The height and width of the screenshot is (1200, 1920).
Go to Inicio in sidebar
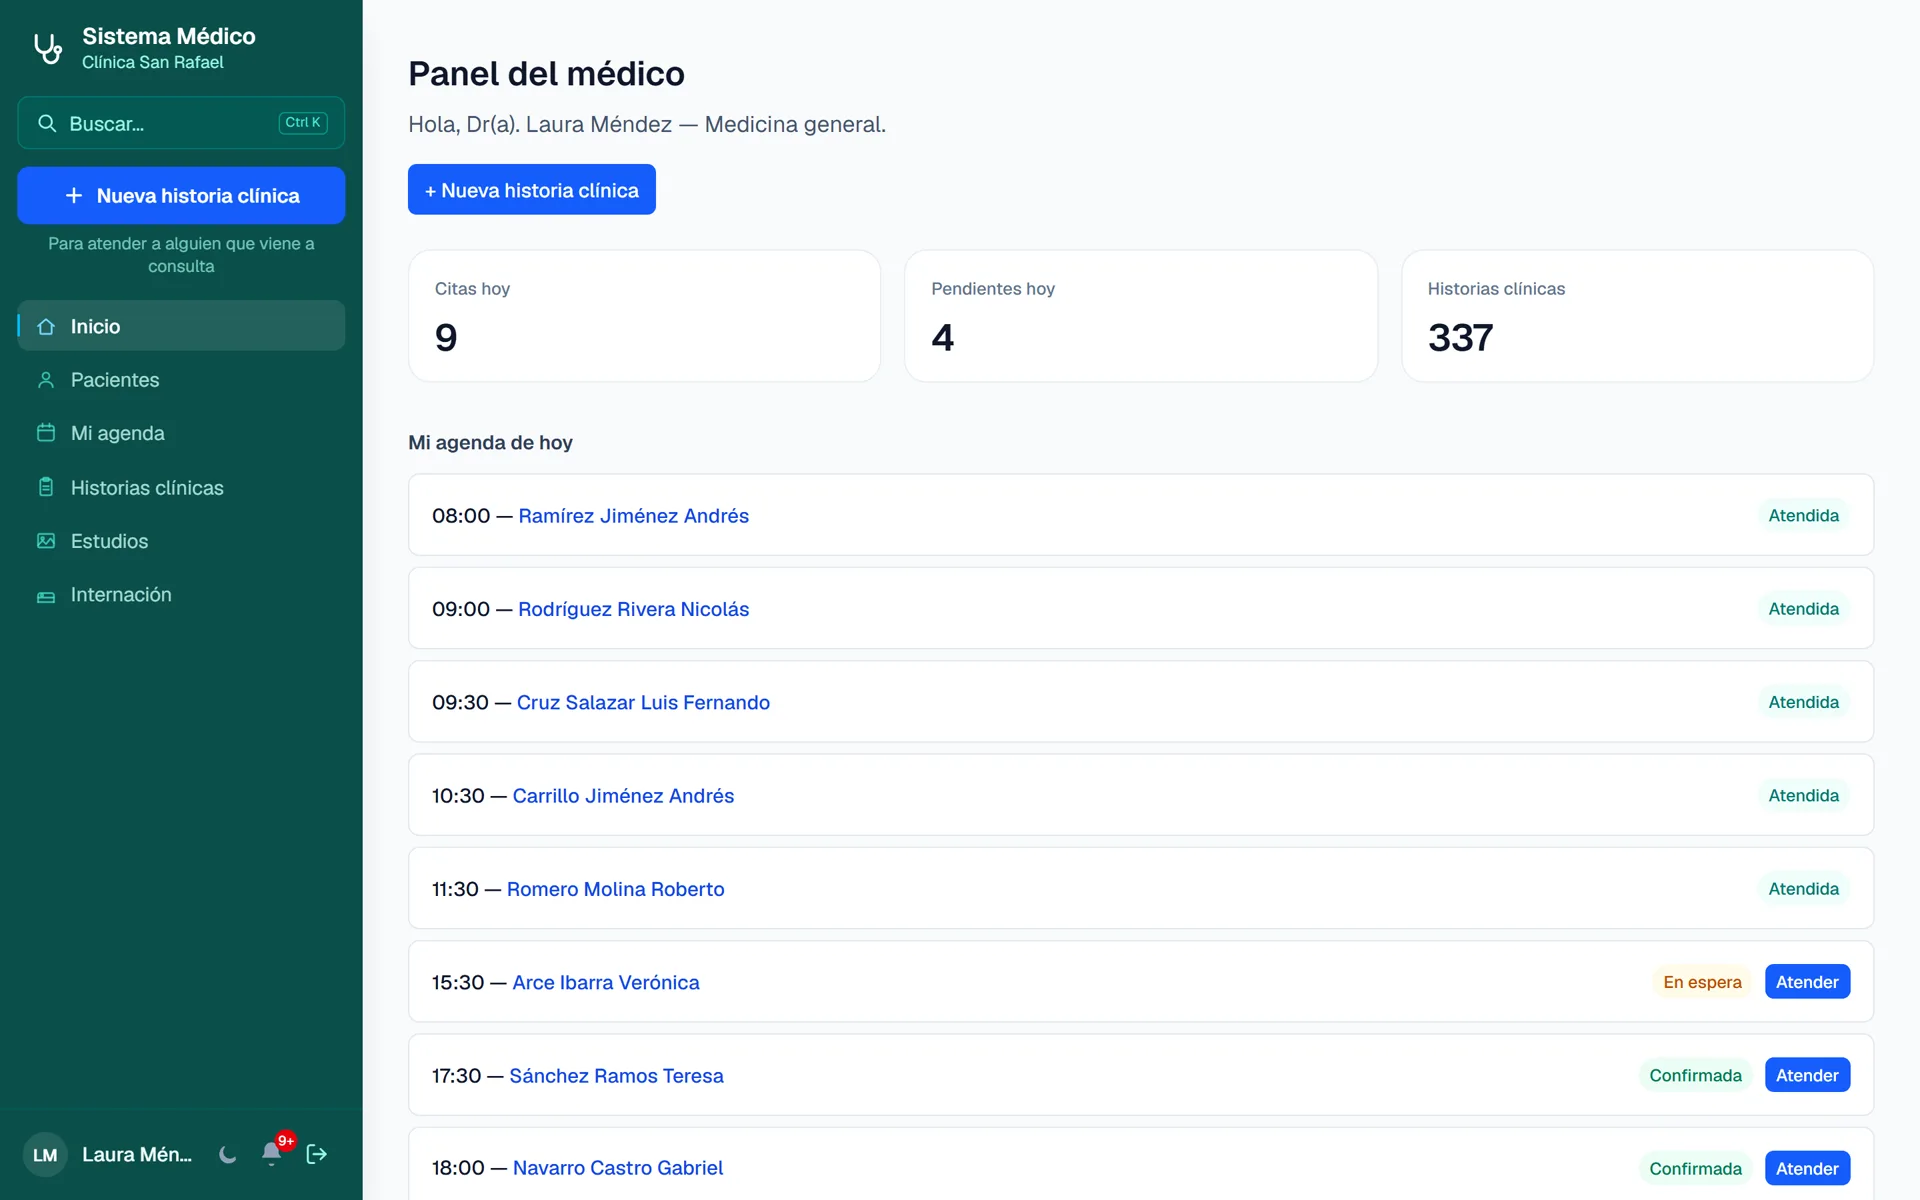point(181,326)
